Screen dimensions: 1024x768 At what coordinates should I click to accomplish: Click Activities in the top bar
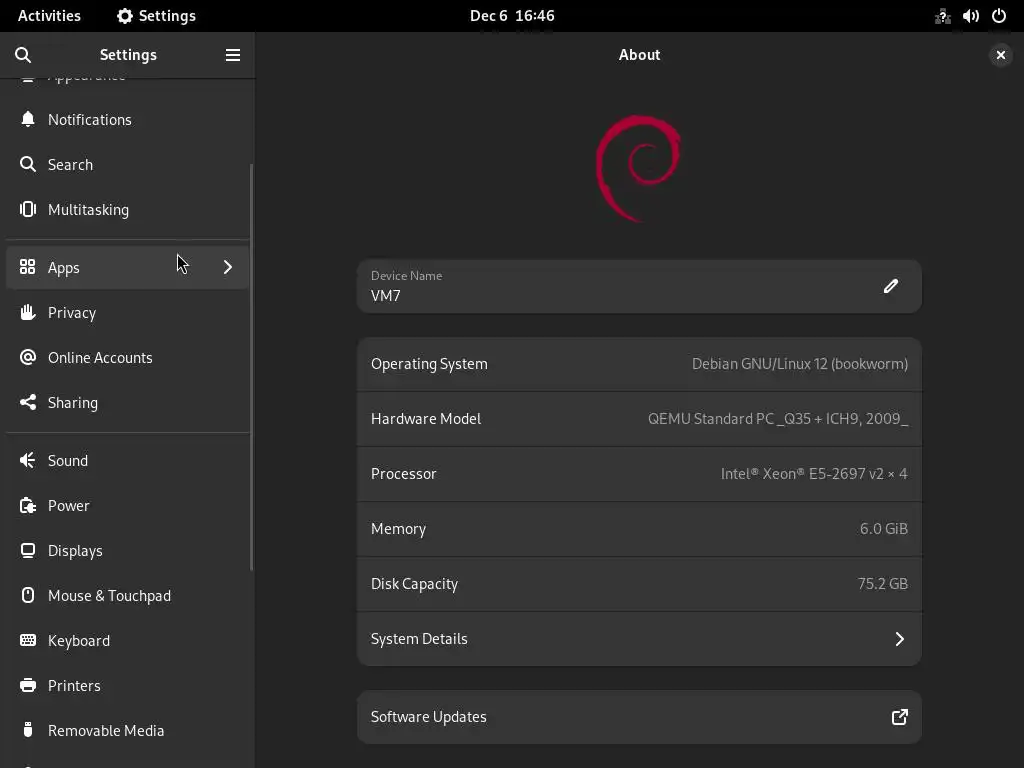point(49,16)
